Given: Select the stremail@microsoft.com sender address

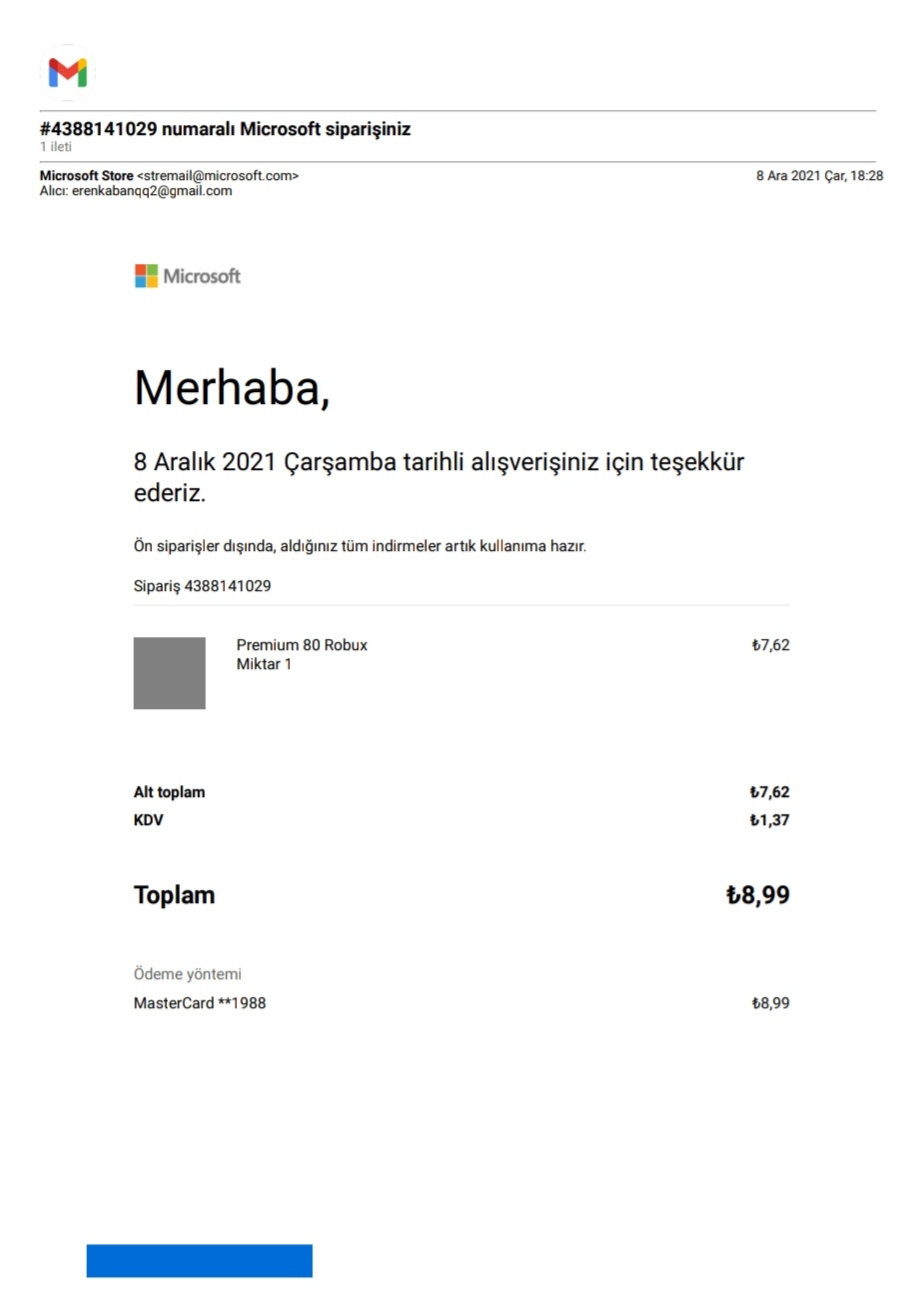Looking at the screenshot, I should tap(217, 176).
